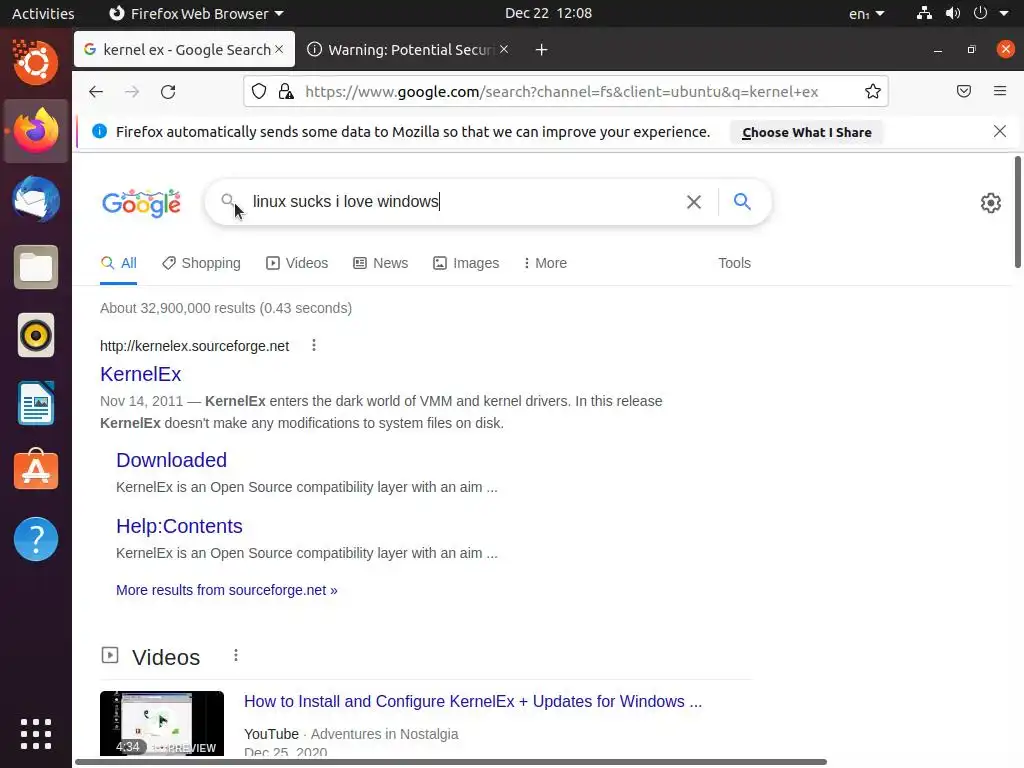Select the Shopping results tab
The height and width of the screenshot is (768, 1024).
tap(201, 263)
